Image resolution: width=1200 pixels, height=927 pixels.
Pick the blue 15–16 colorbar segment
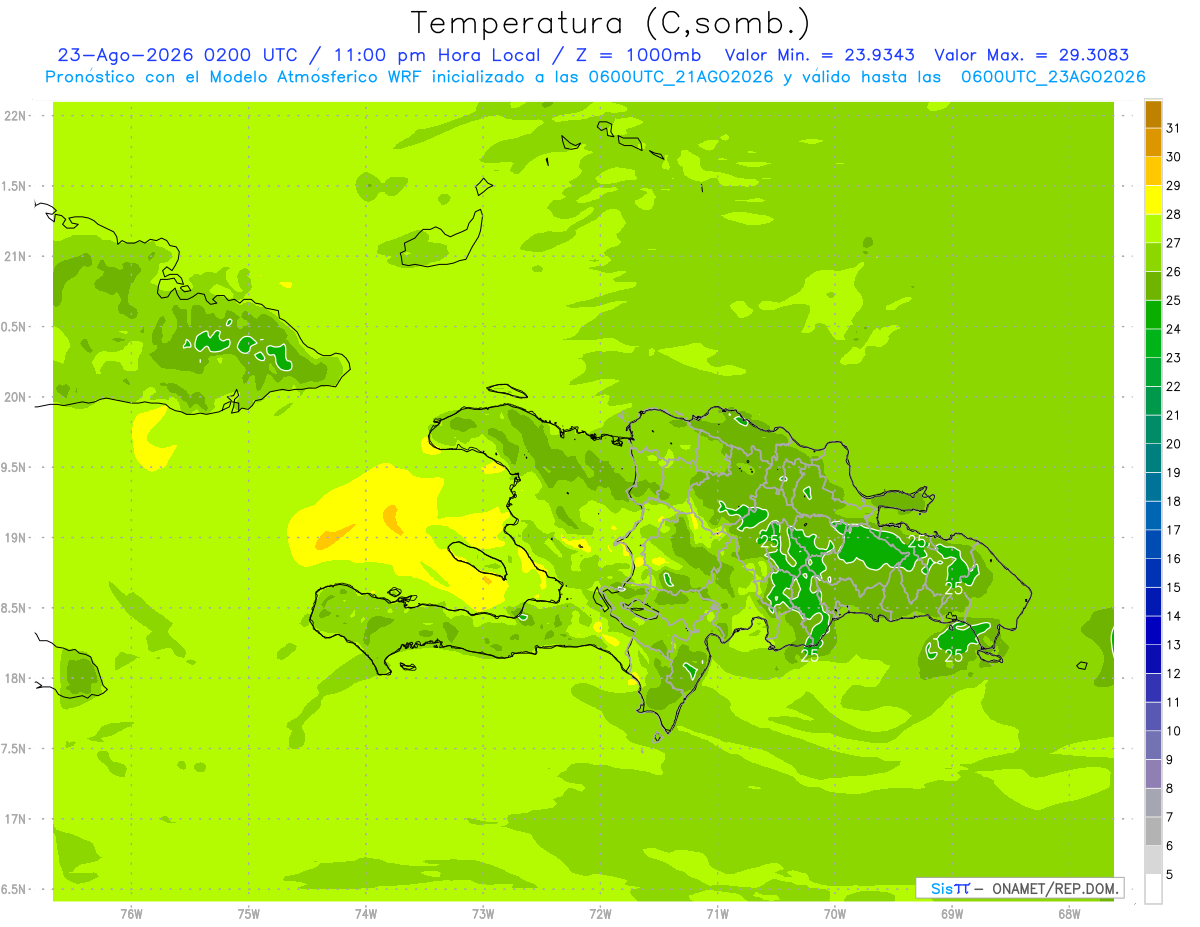point(1153,573)
